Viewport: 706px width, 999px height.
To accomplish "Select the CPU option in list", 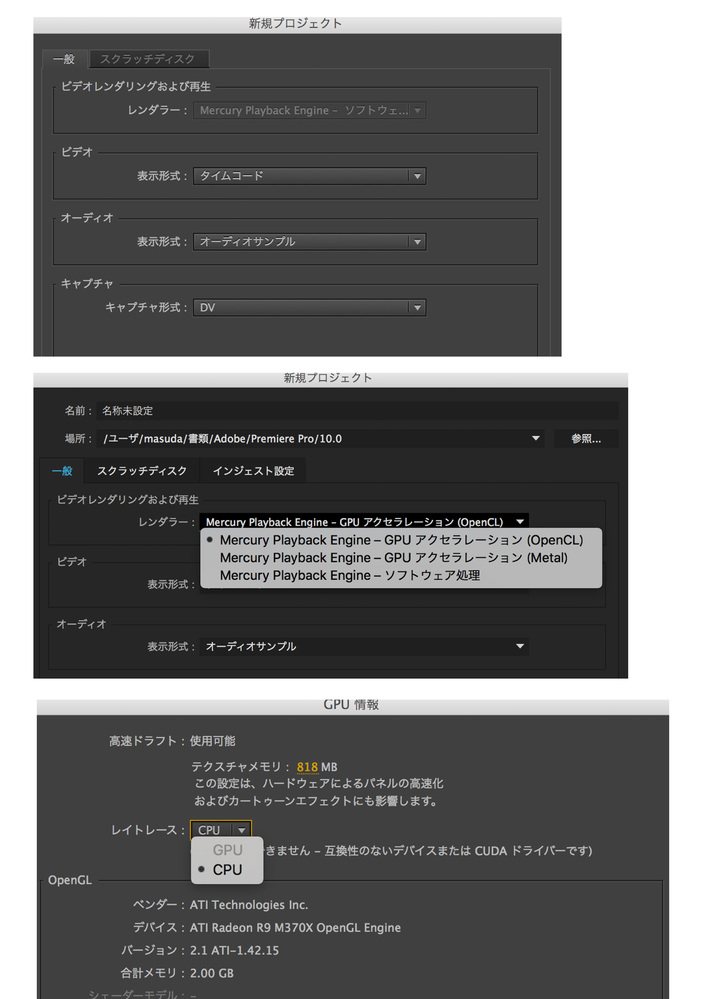I will coord(227,870).
